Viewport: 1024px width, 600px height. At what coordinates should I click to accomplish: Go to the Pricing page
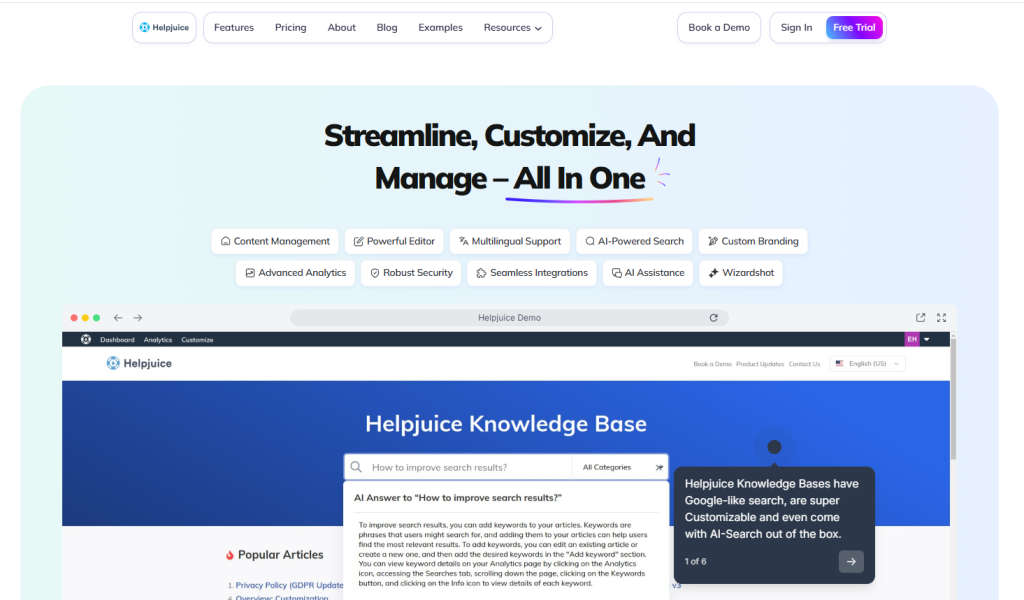click(x=291, y=27)
